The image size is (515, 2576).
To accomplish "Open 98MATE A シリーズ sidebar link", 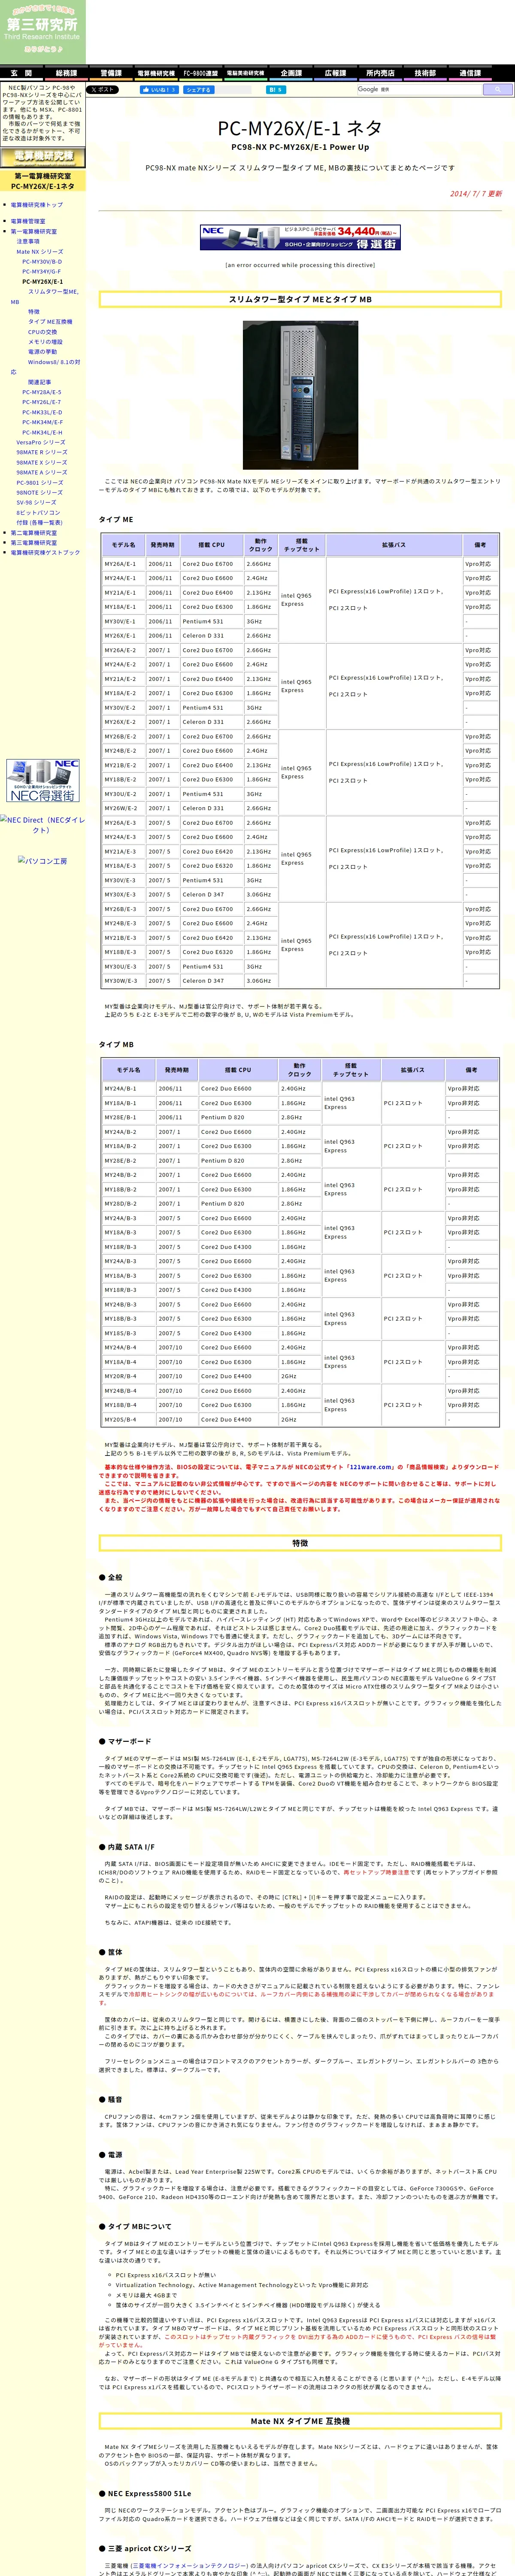I will (42, 472).
